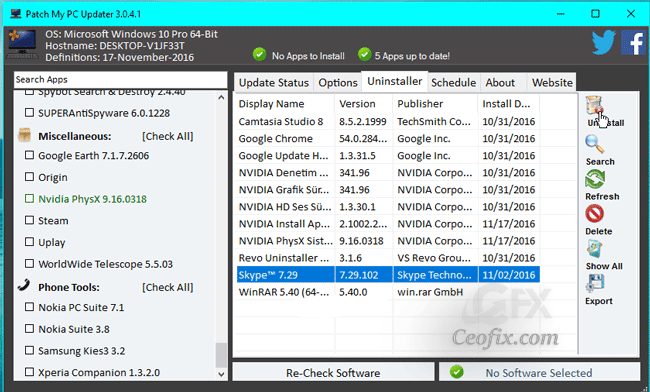This screenshot has height=392, width=650.
Task: Sort by the Install Date column header
Action: click(509, 104)
